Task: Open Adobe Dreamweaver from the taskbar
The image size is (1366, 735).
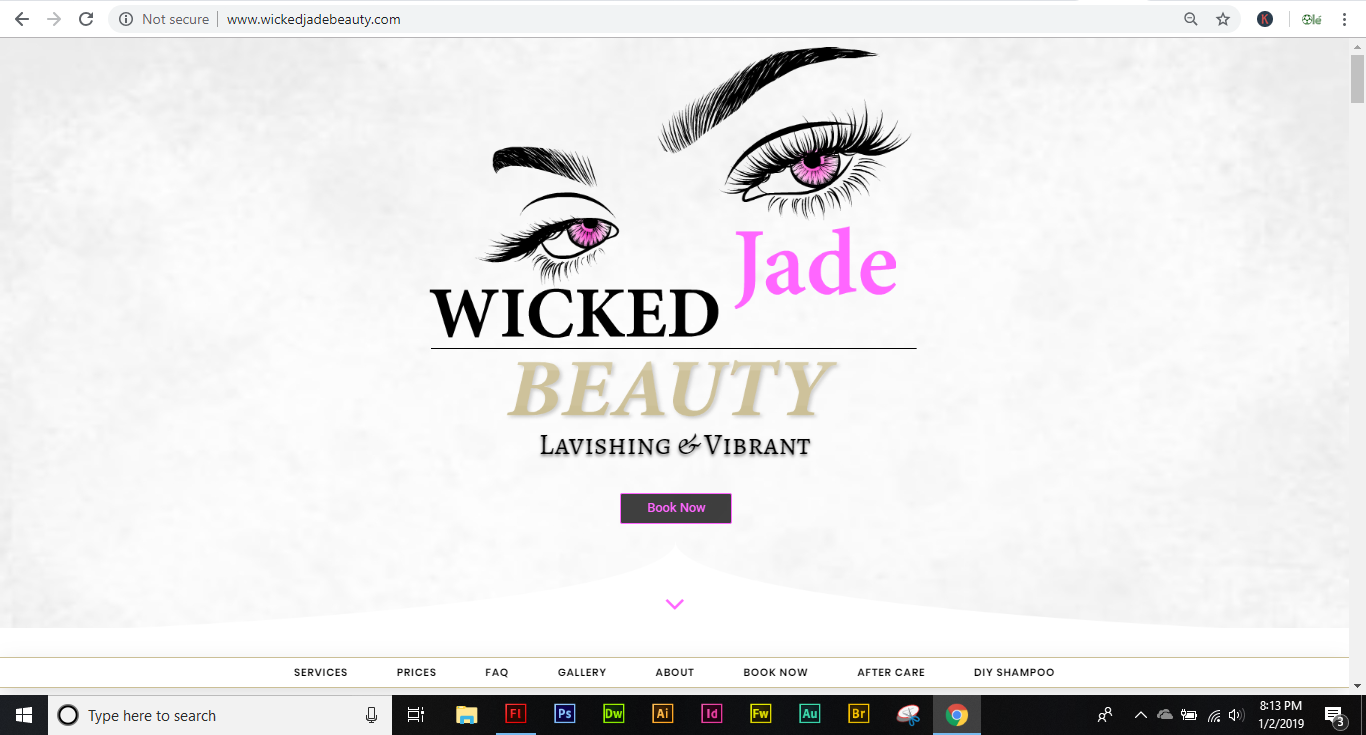Action: pyautogui.click(x=613, y=714)
